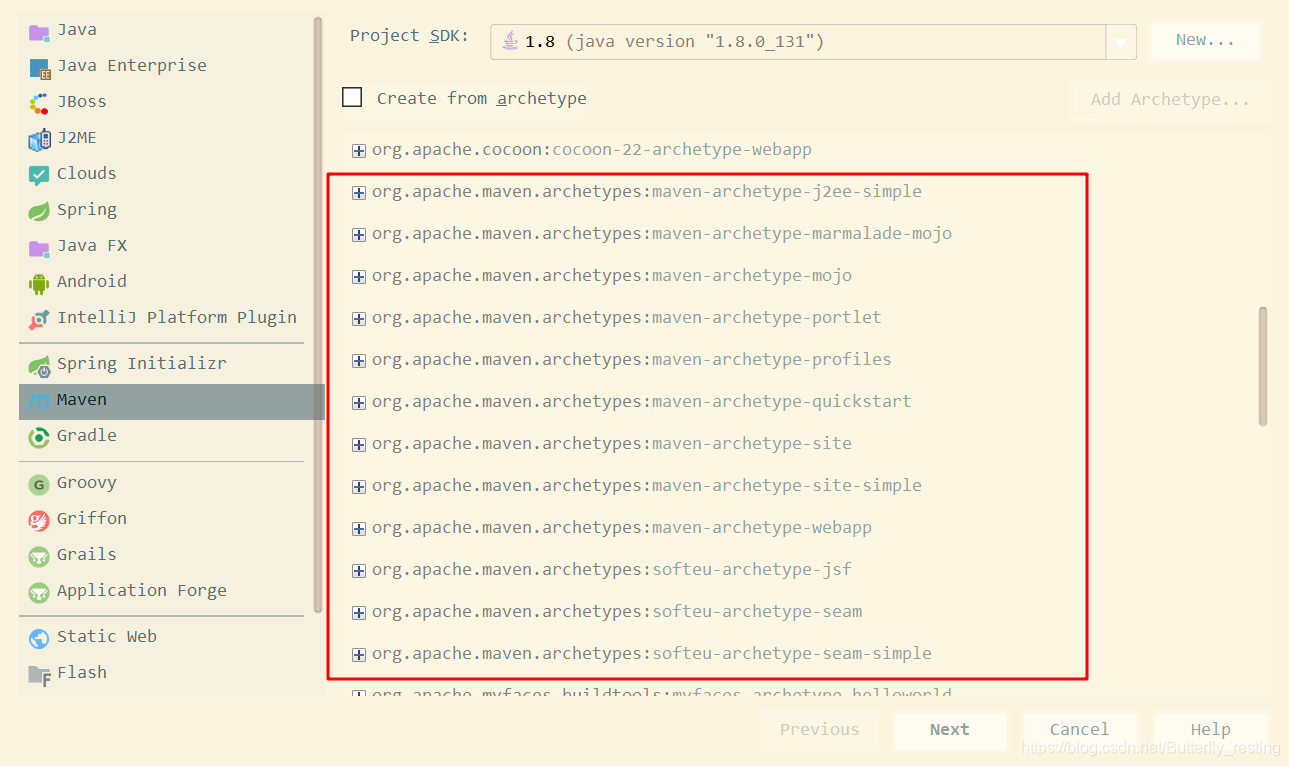
Task: Expand maven-archetype-webapp node
Action: pos(359,529)
